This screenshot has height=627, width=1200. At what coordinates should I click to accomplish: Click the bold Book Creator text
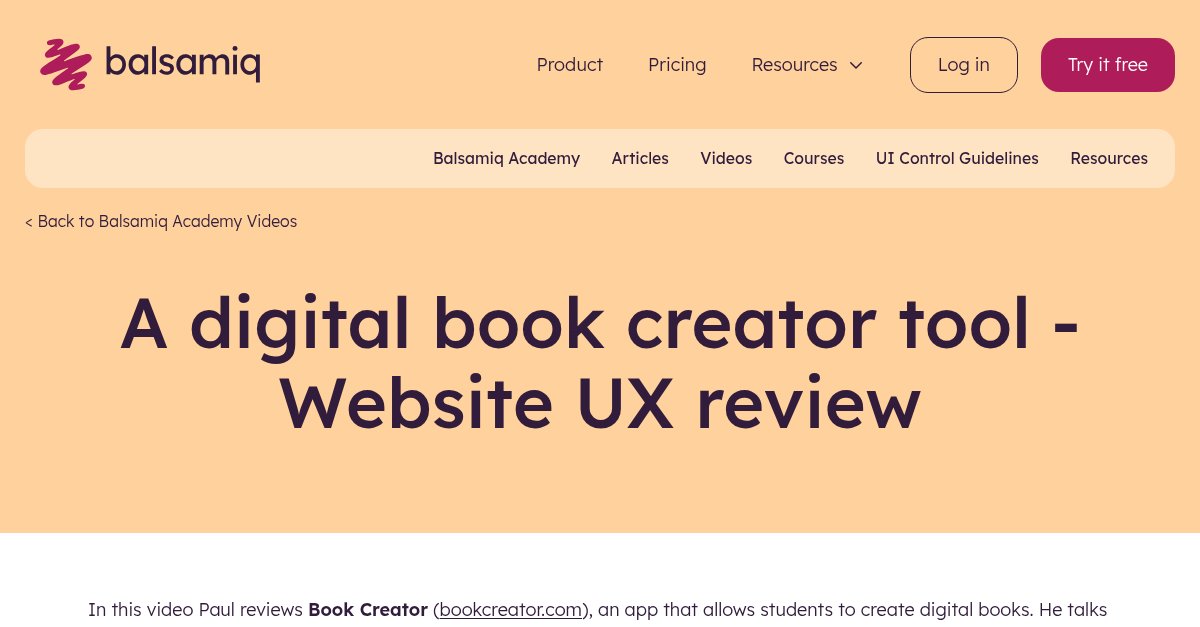pos(368,609)
